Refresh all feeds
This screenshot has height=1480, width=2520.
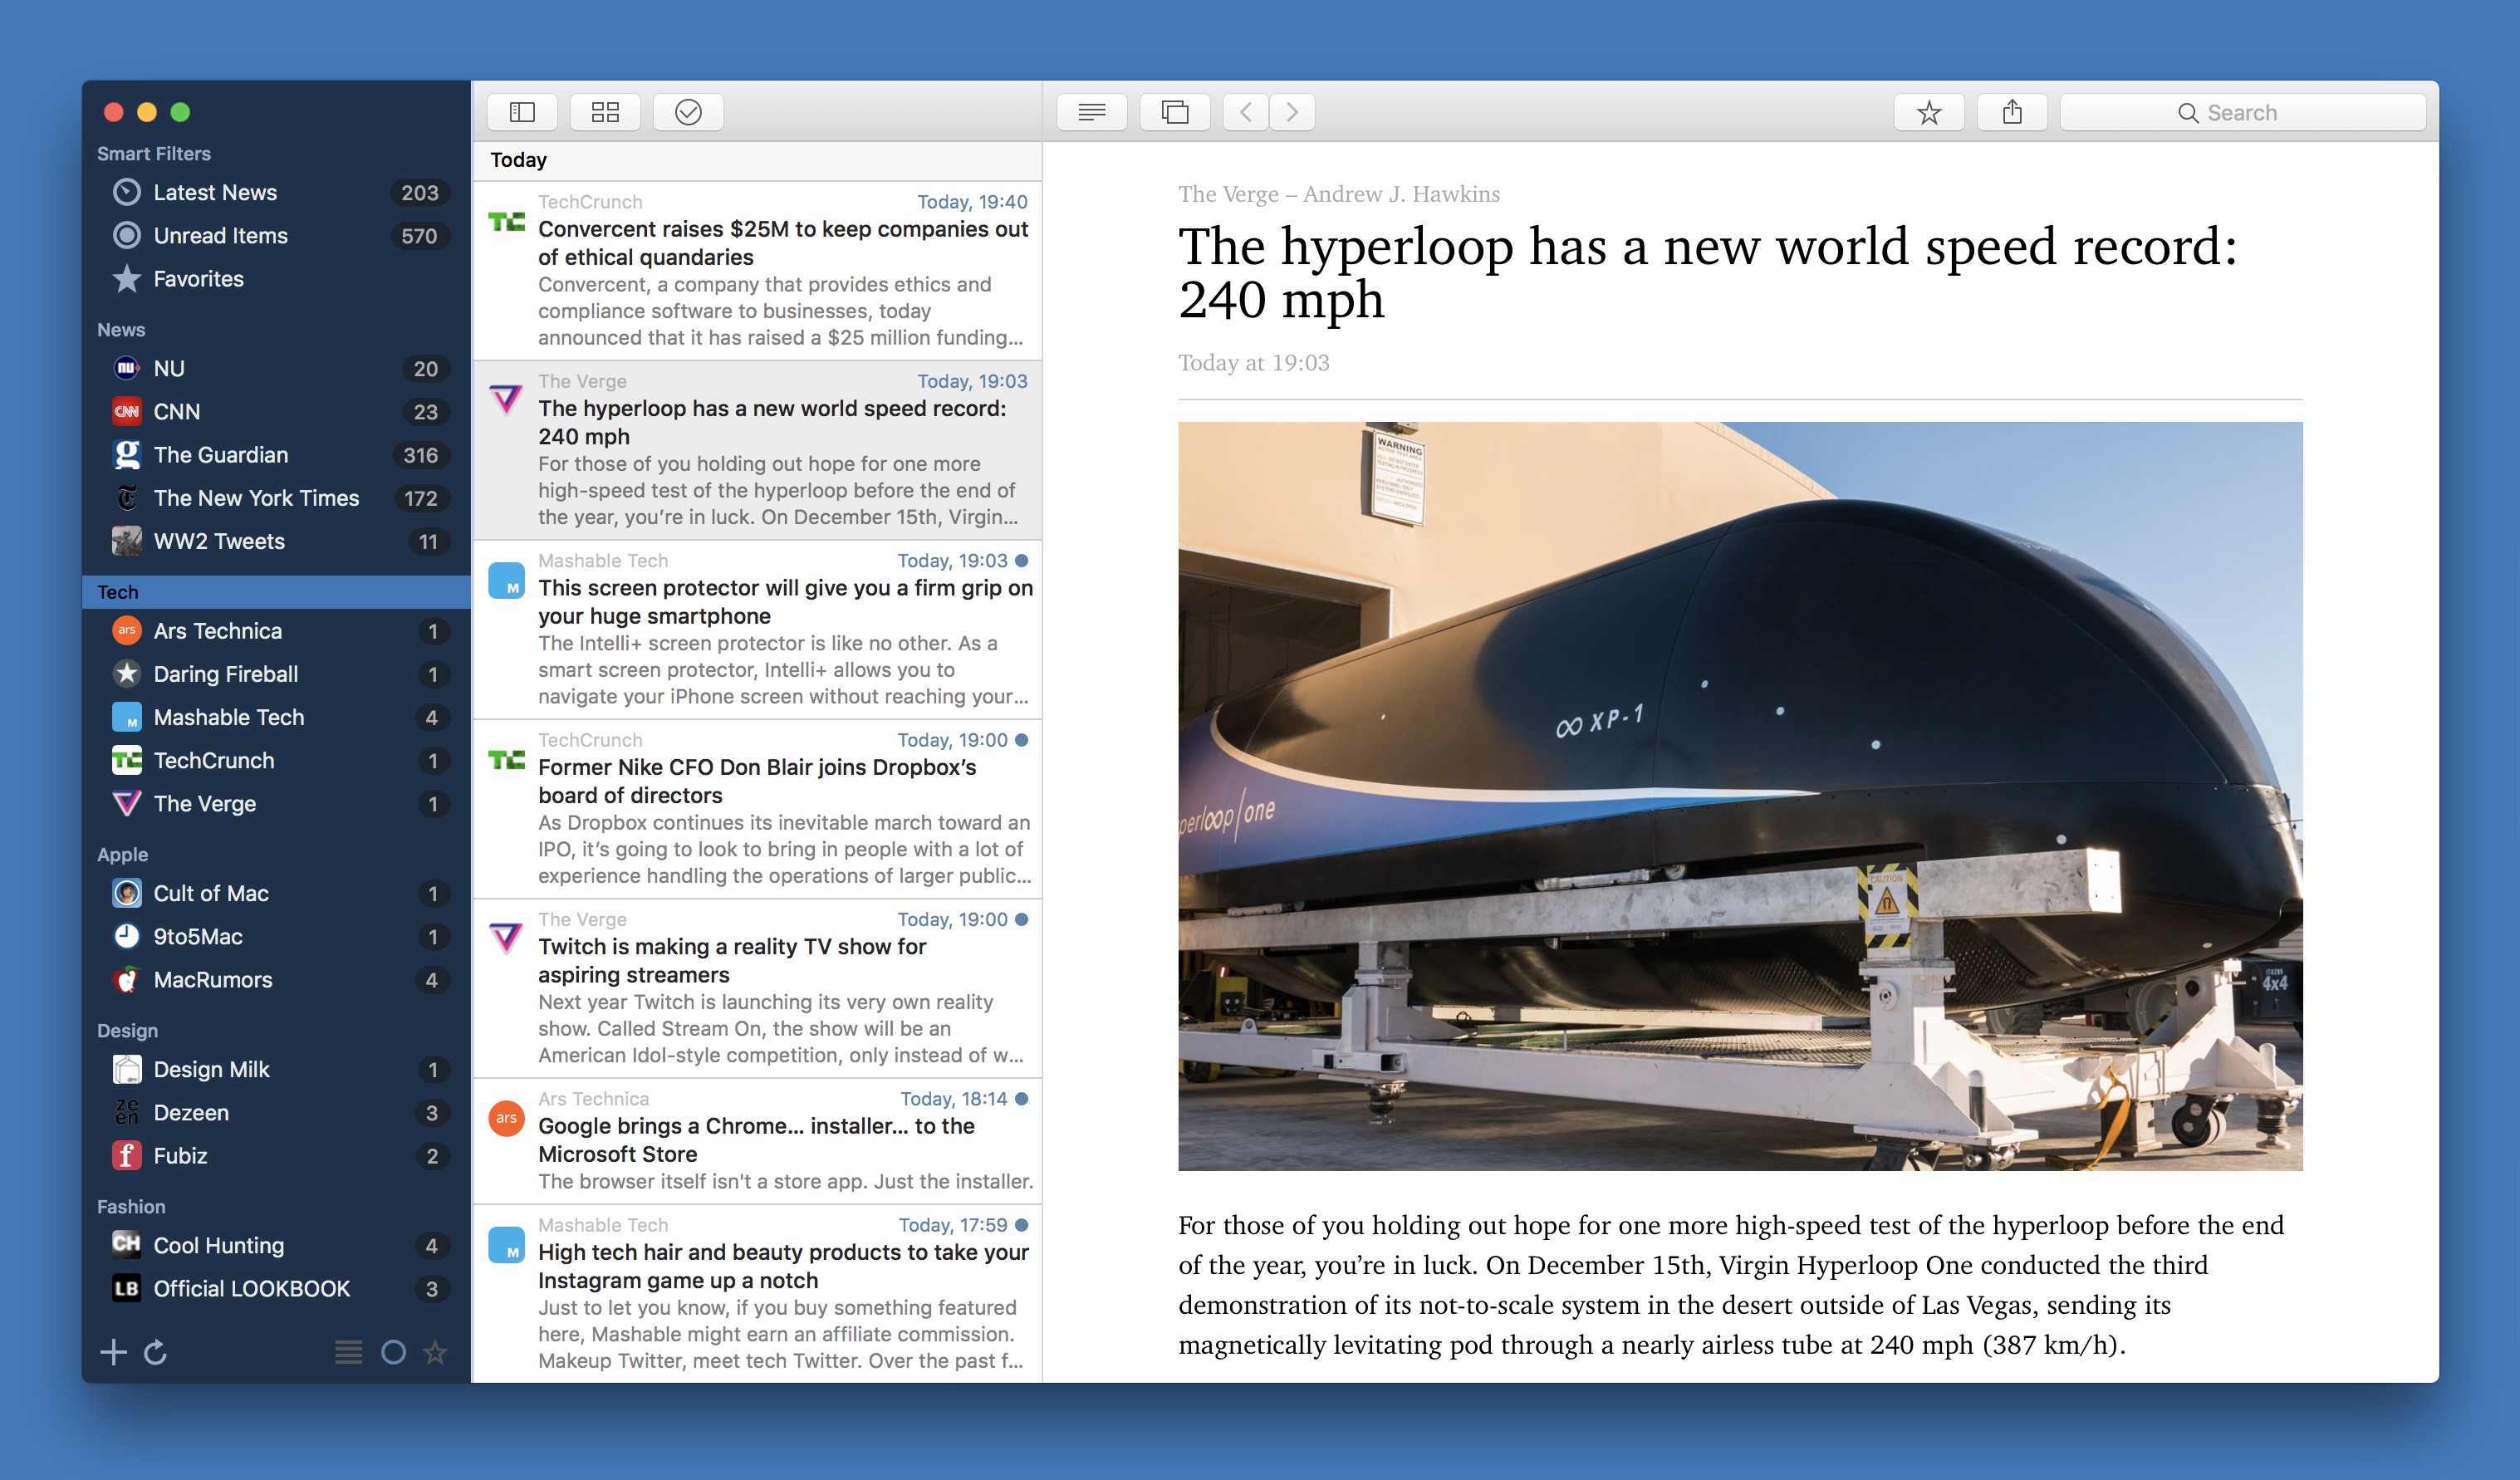[x=156, y=1352]
